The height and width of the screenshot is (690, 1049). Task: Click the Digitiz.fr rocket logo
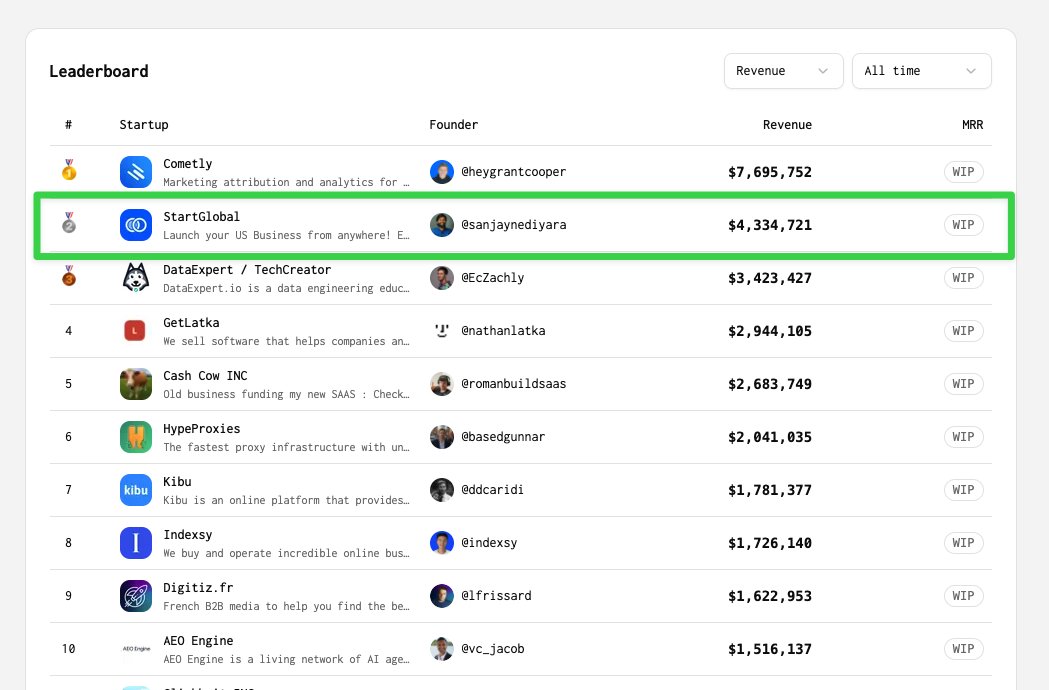[136, 596]
